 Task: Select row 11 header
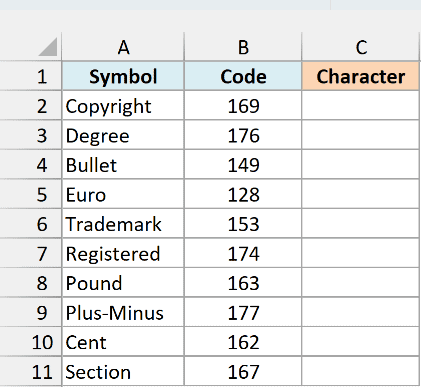[x=31, y=371]
